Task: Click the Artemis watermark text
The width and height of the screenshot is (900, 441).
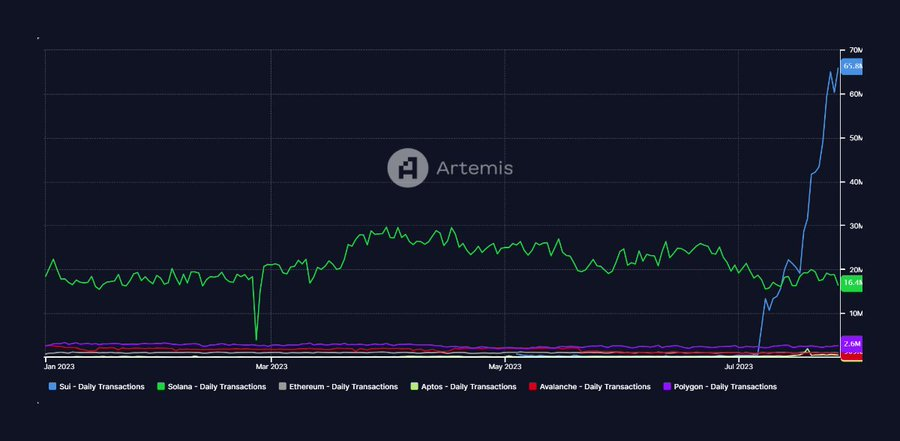Action: [x=474, y=168]
